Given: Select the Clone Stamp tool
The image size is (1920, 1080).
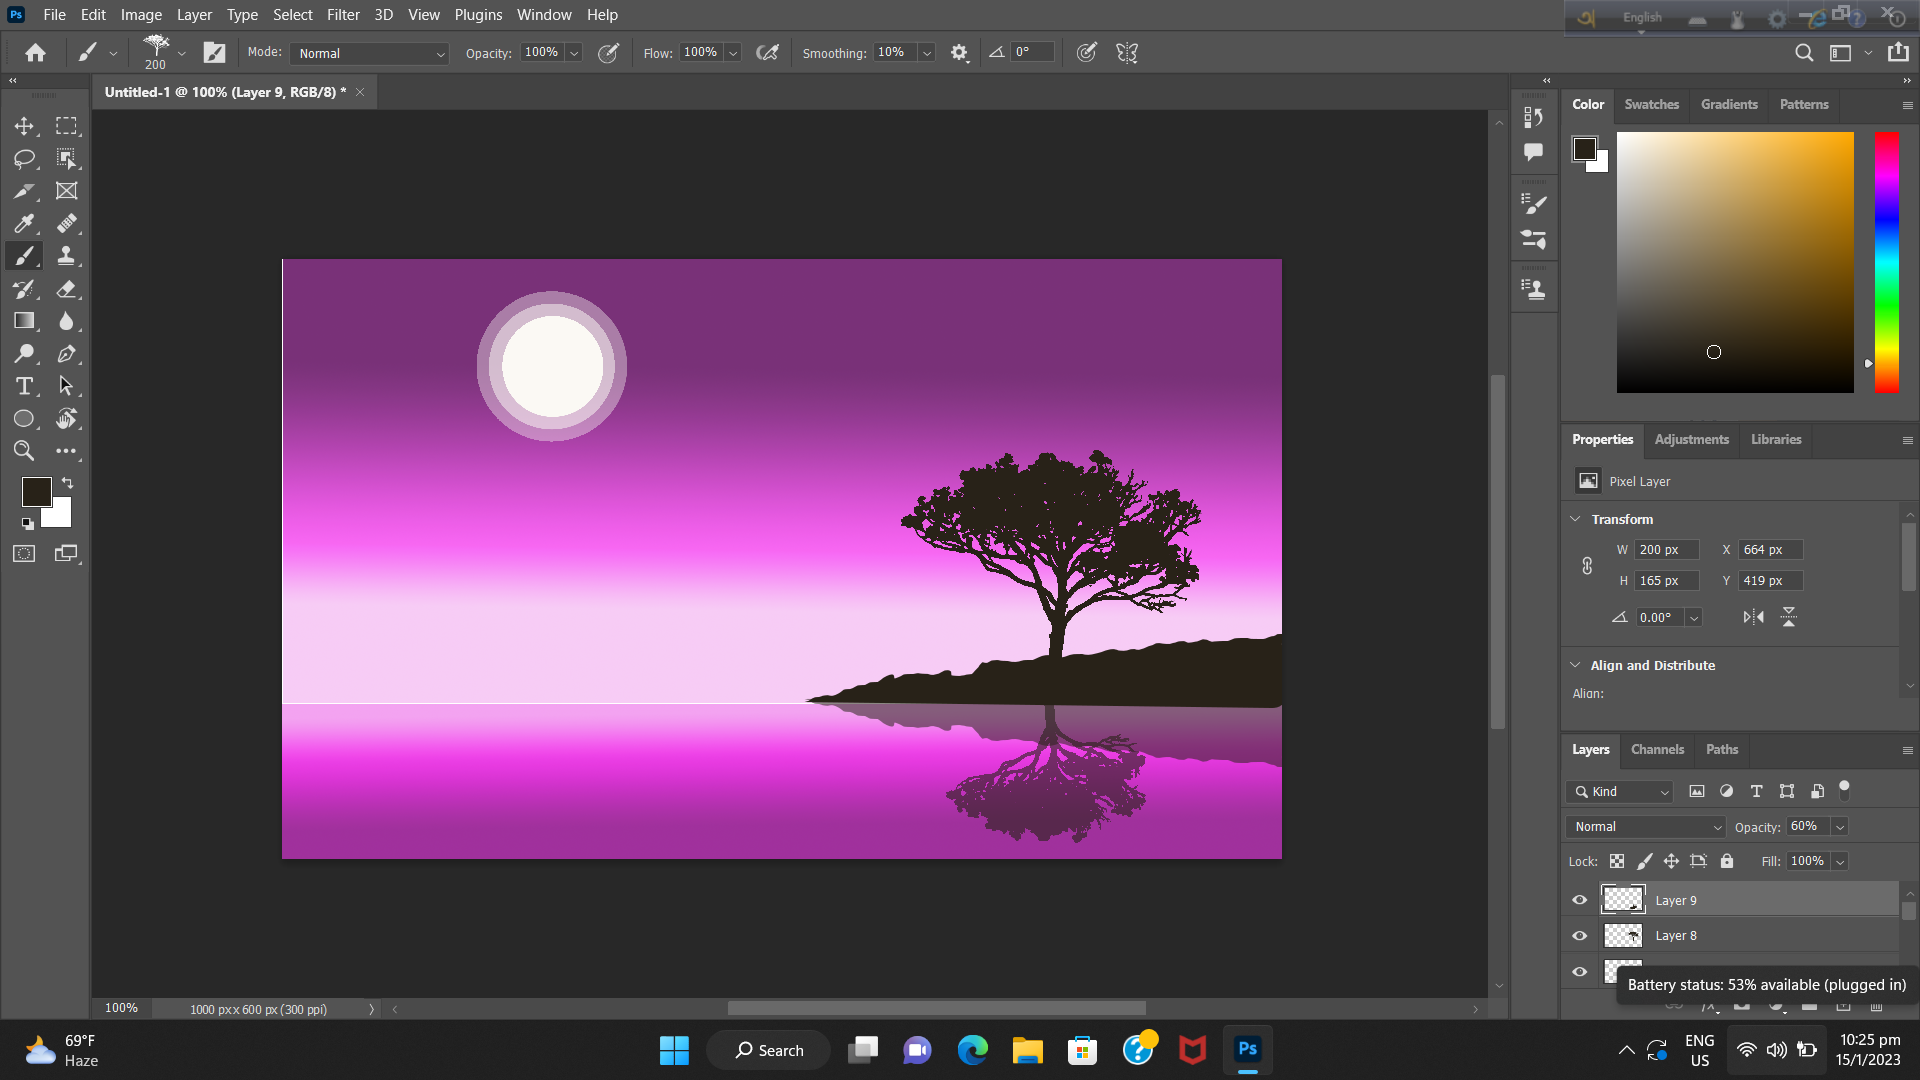Looking at the screenshot, I should (66, 256).
